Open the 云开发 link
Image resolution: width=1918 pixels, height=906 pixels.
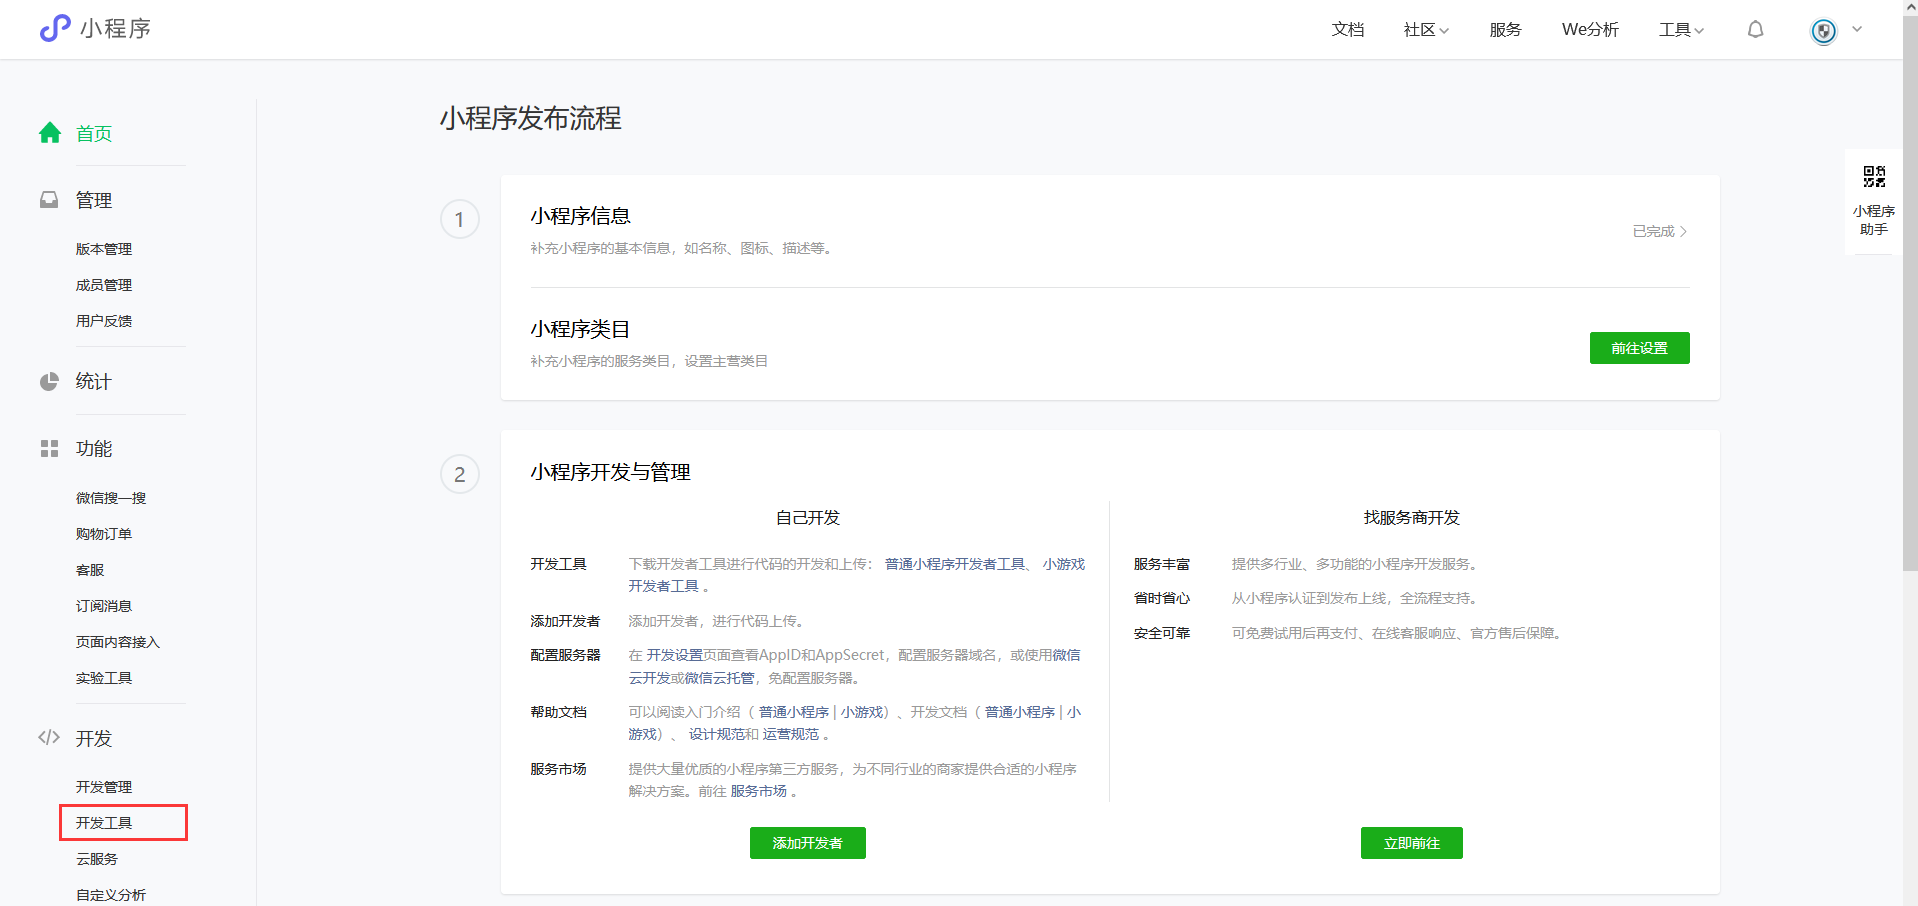pyautogui.click(x=649, y=678)
